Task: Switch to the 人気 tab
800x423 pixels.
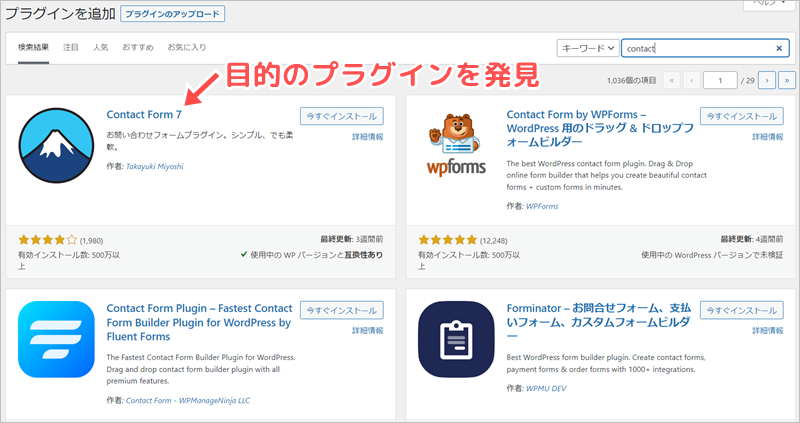Action: pyautogui.click(x=100, y=47)
